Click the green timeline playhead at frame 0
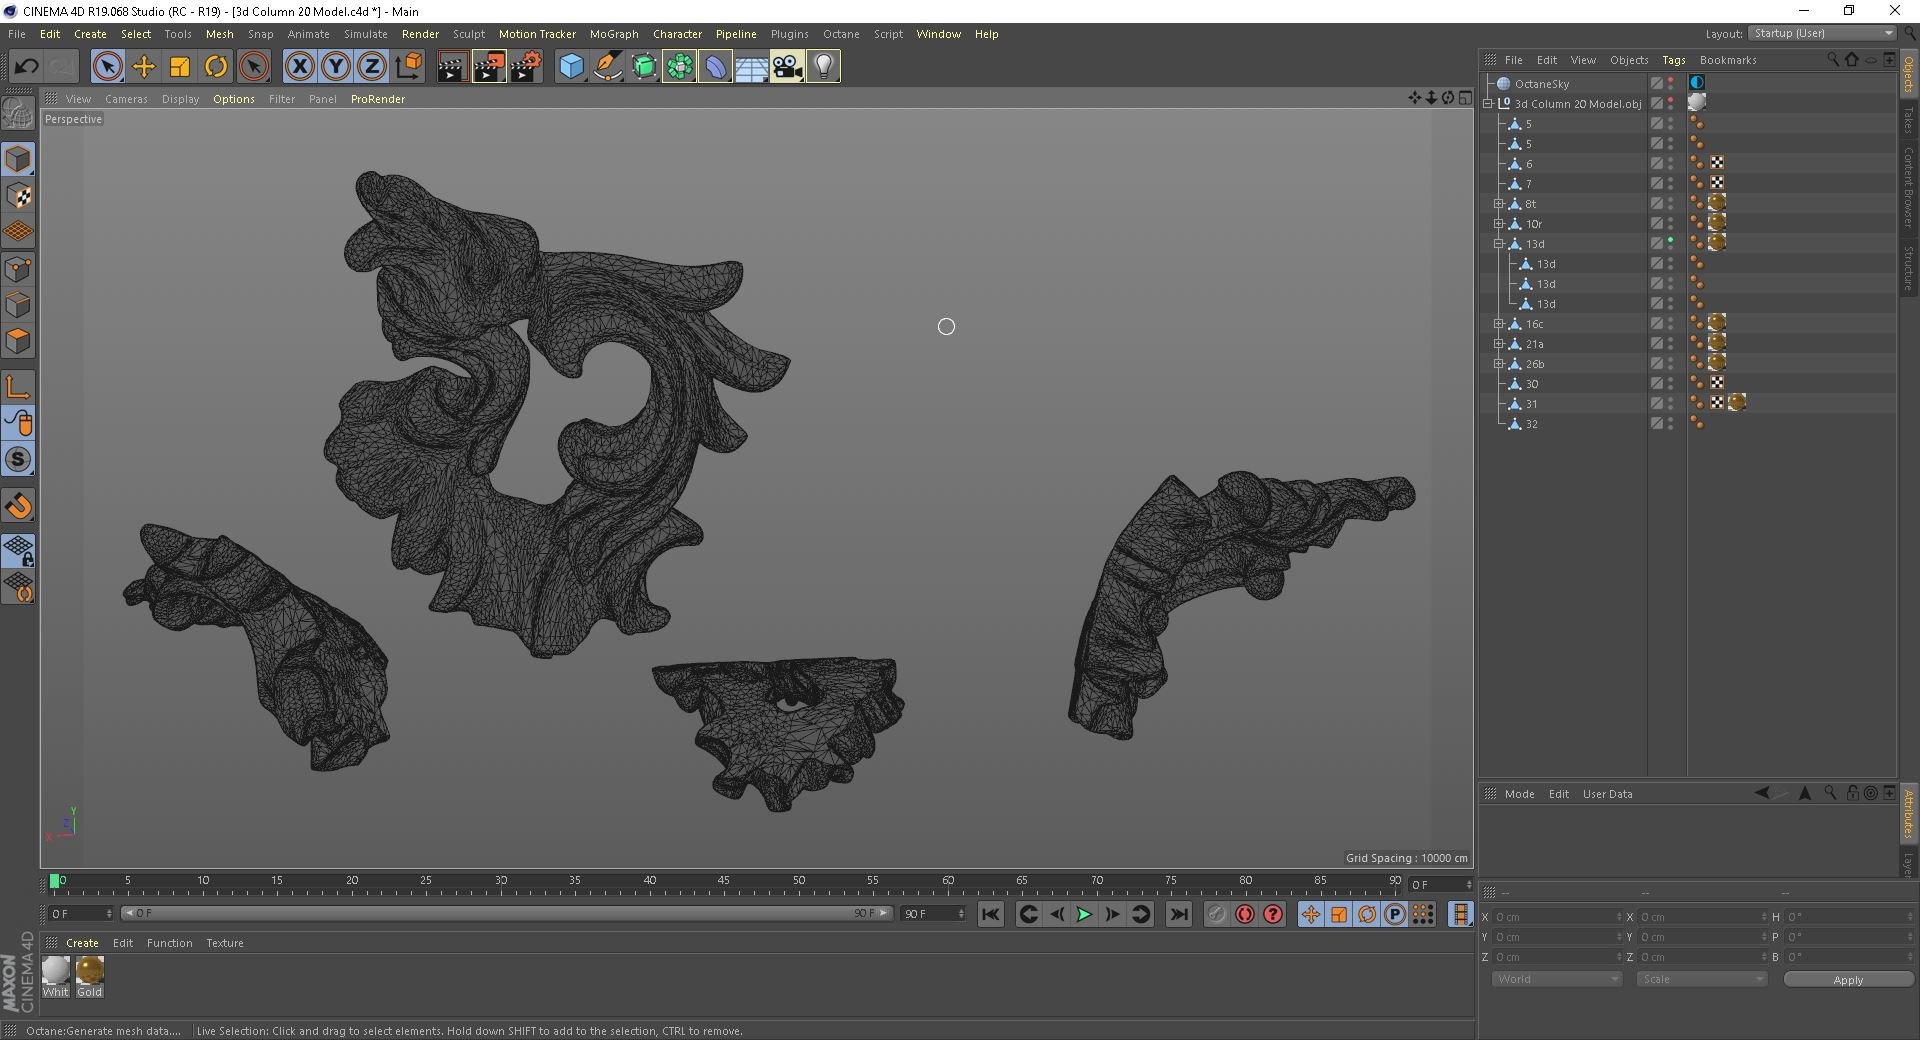Image resolution: width=1920 pixels, height=1040 pixels. pyautogui.click(x=55, y=881)
